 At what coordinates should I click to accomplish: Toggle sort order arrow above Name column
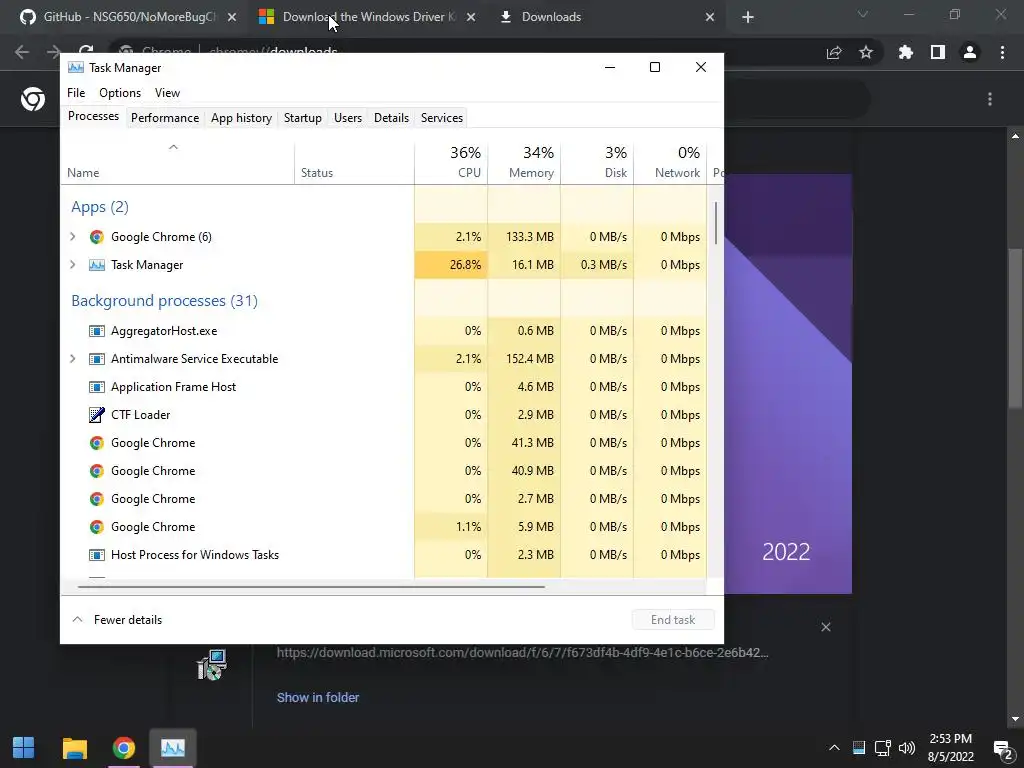[x=173, y=147]
